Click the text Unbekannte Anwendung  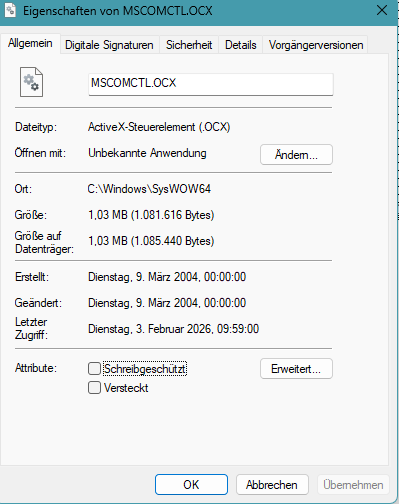(147, 153)
